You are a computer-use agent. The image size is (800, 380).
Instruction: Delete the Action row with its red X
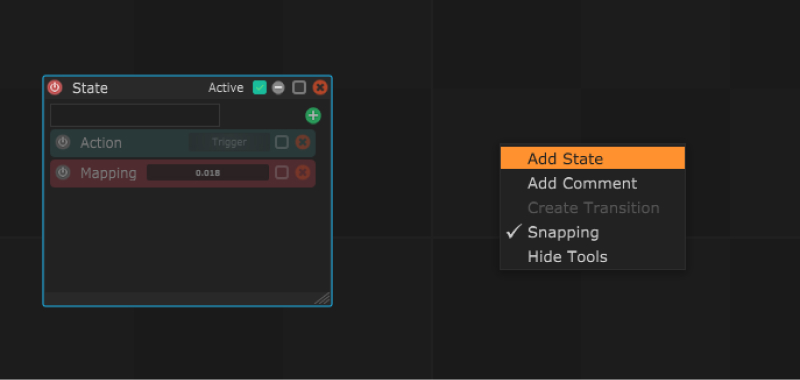303,142
